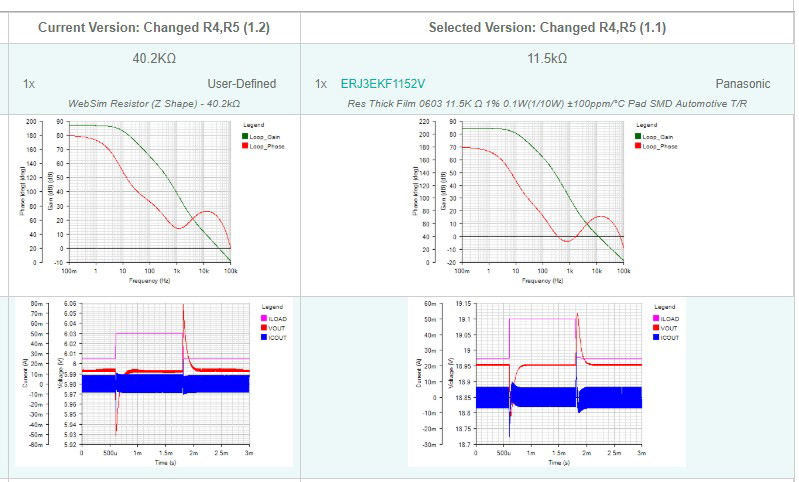Click red Loop_Phase swatch in right Bode legend

pos(638,146)
